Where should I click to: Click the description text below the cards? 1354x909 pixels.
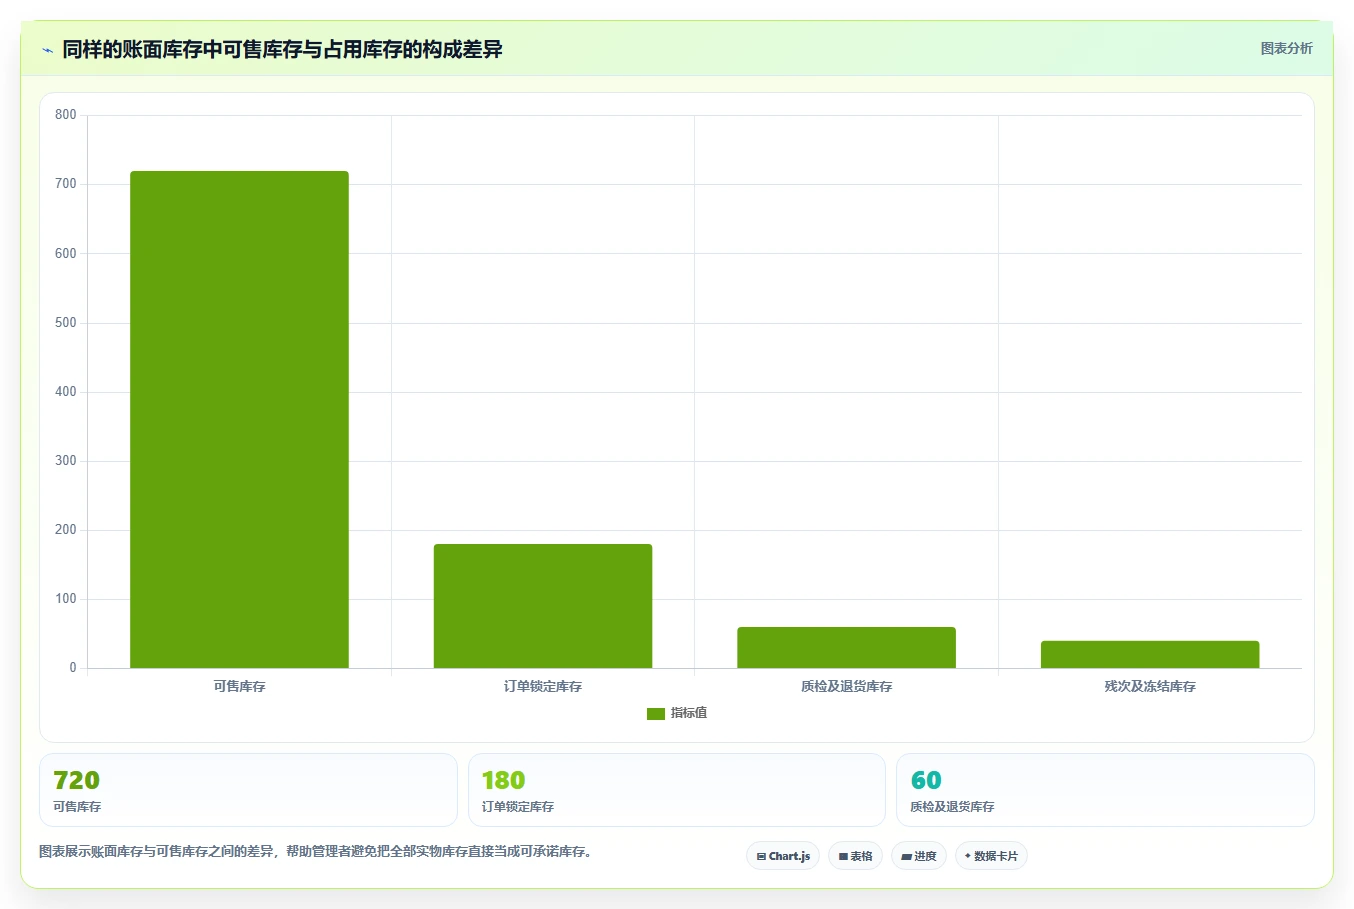317,852
